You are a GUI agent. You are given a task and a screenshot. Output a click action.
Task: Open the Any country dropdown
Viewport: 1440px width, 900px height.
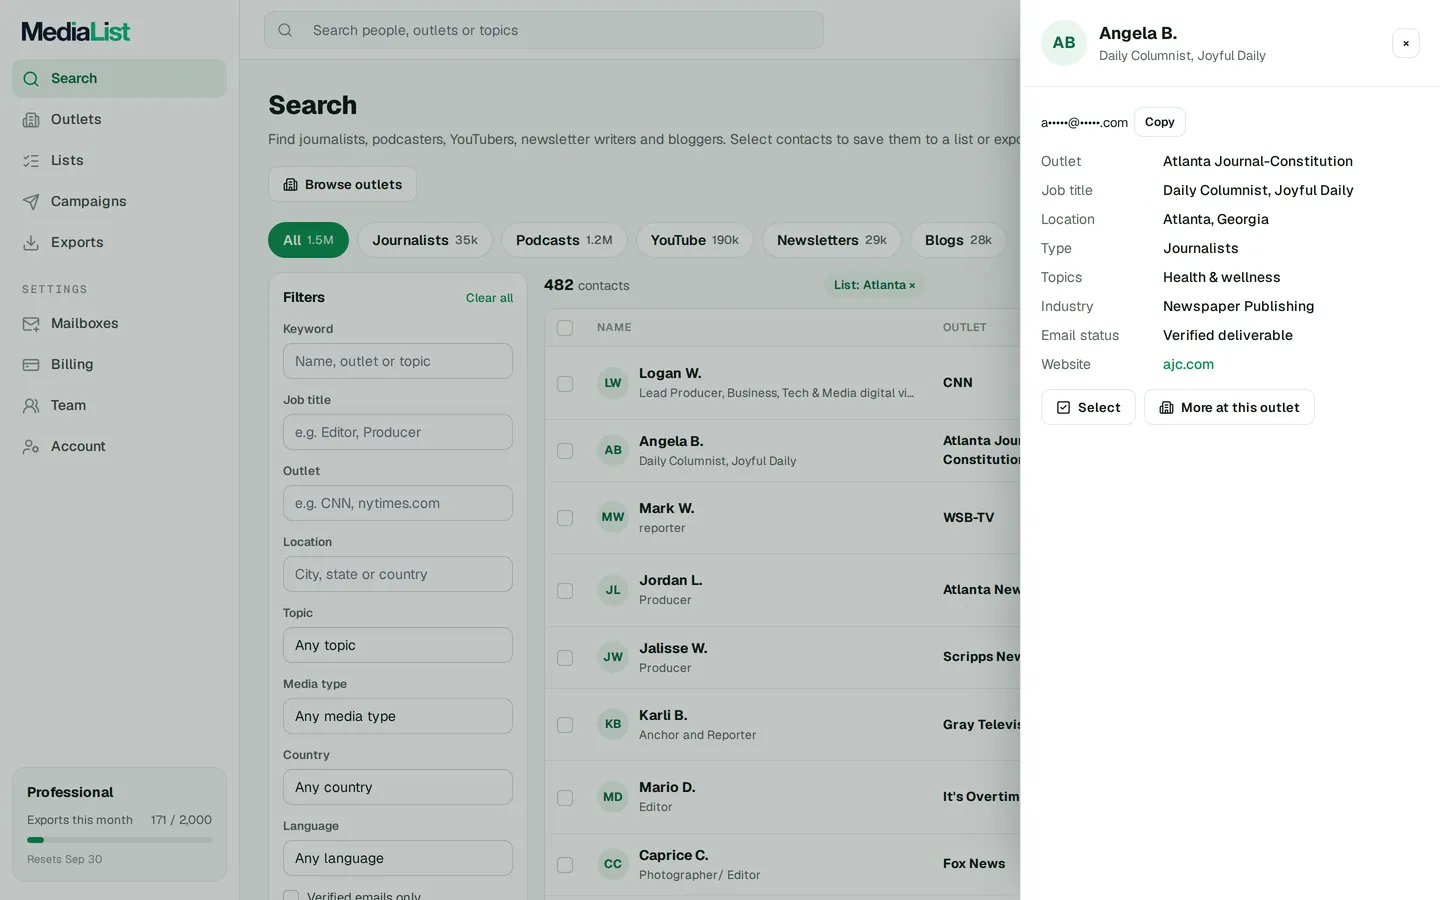(x=398, y=787)
